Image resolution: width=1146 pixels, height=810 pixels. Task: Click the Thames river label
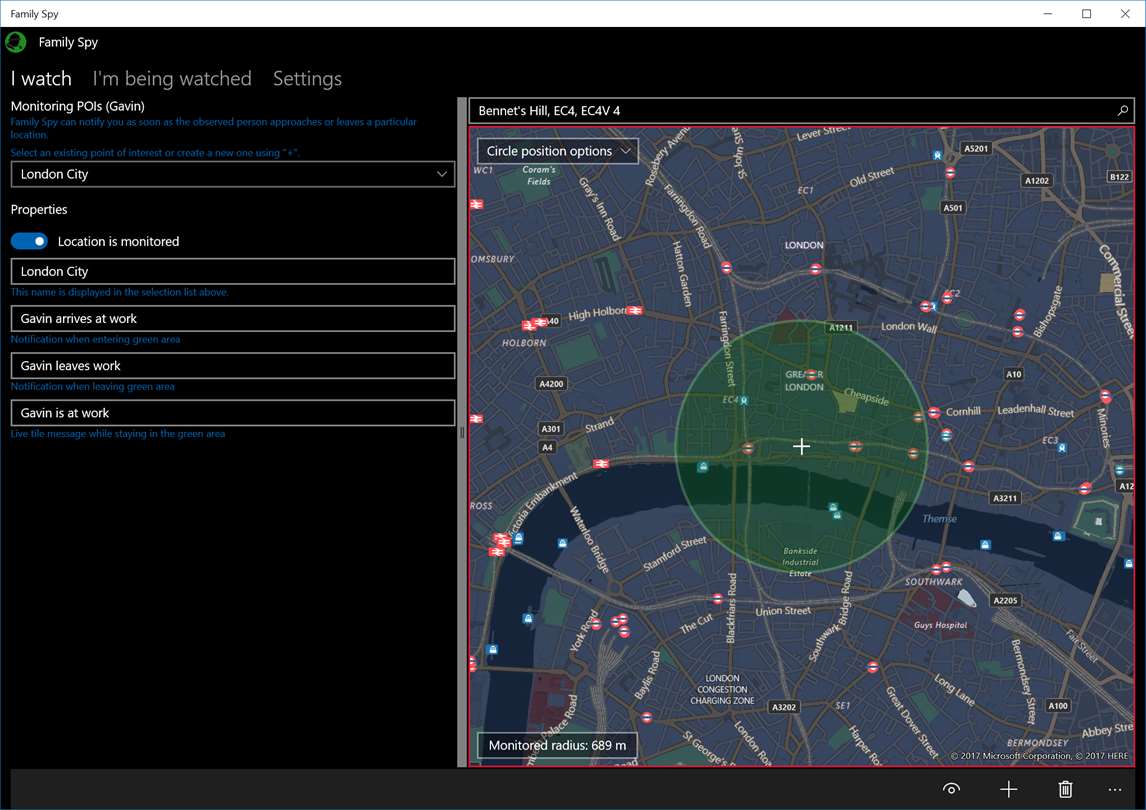coord(939,518)
